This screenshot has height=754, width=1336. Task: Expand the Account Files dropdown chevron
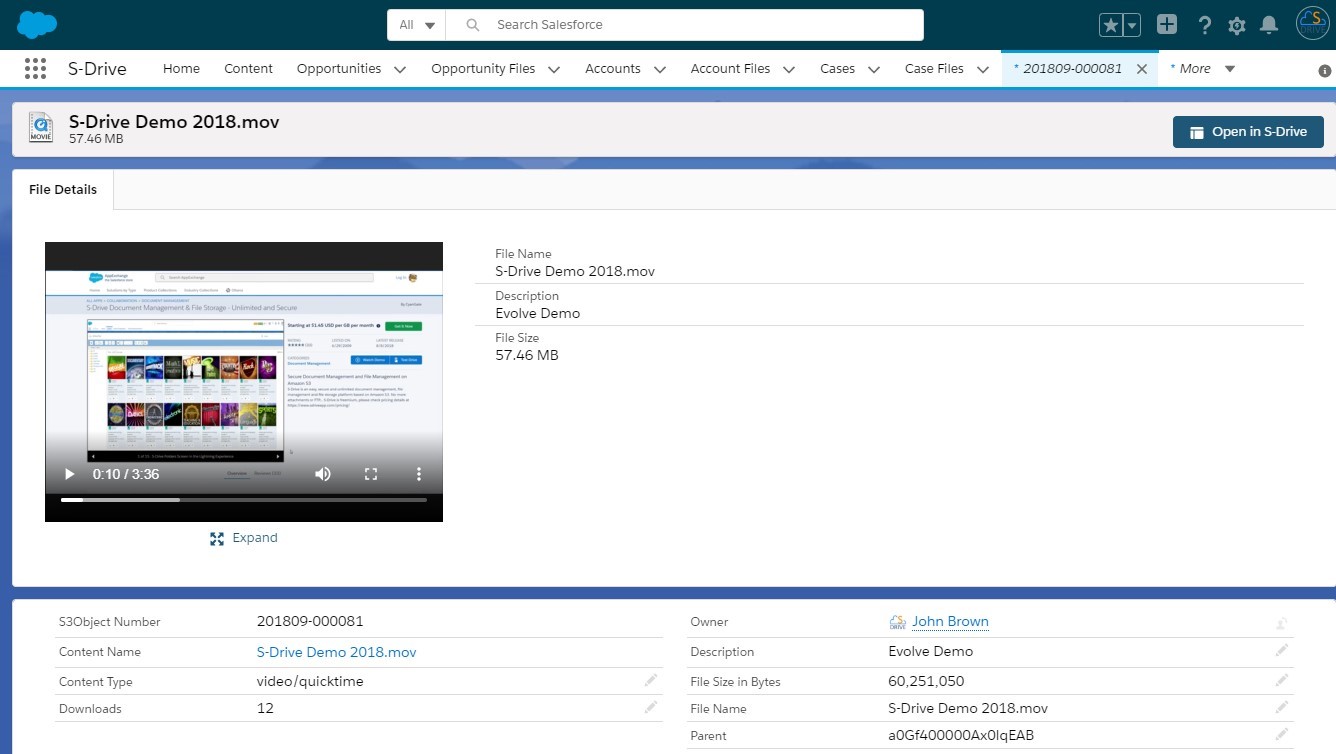coord(789,70)
